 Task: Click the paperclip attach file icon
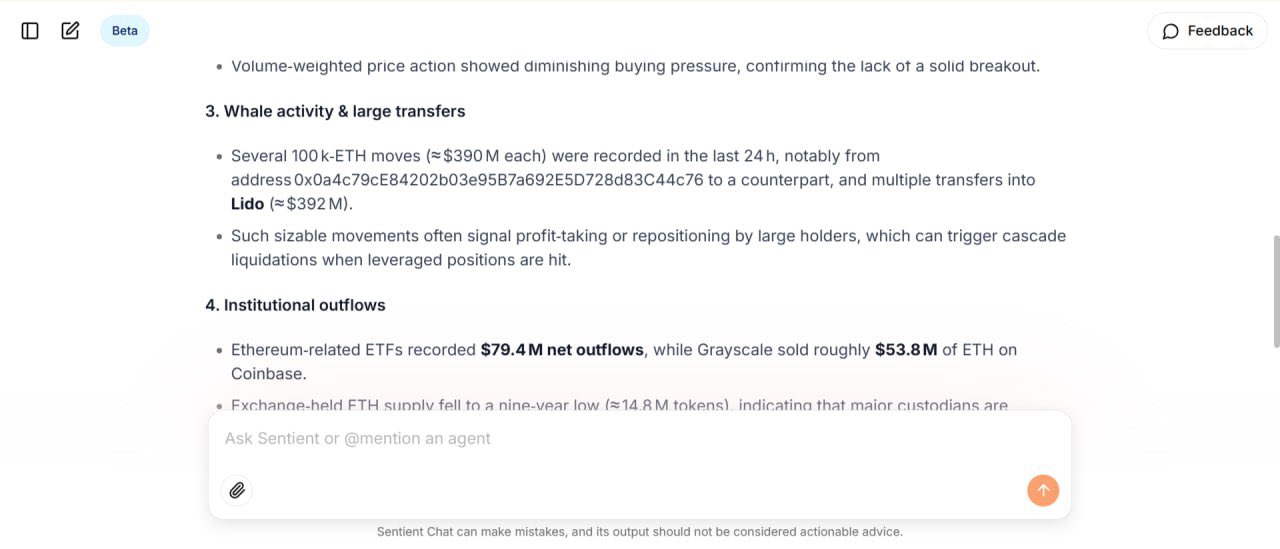pyautogui.click(x=237, y=490)
